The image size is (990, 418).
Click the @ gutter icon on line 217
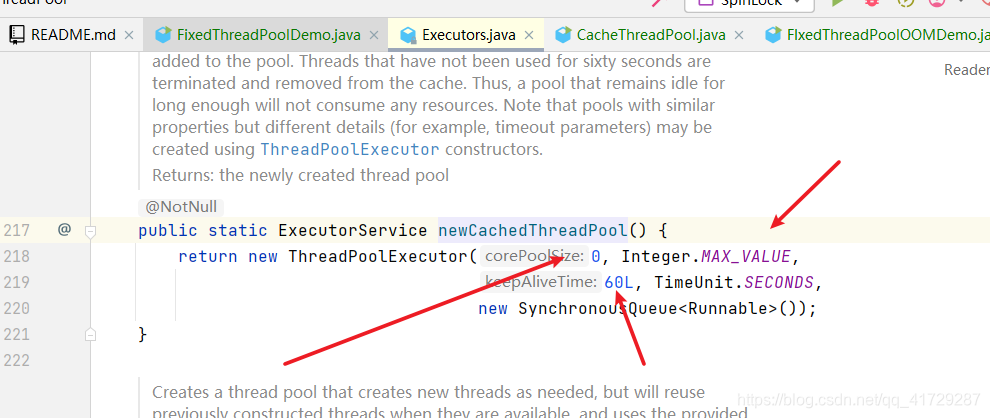64,230
